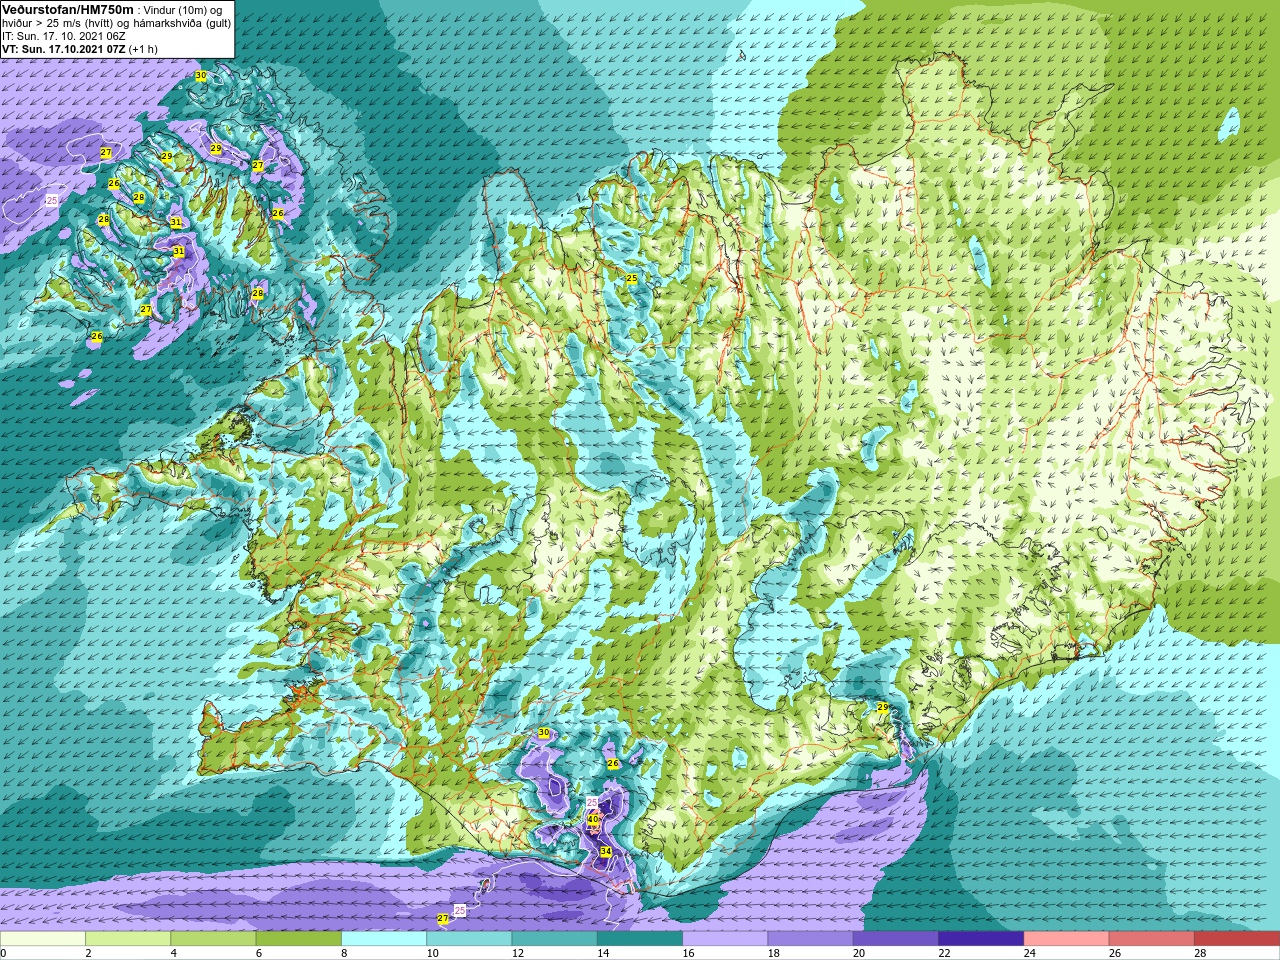
Task: Click the 'VT: Sun. 17.10.2021 07Z (+1 h)' line
Action: coord(80,49)
